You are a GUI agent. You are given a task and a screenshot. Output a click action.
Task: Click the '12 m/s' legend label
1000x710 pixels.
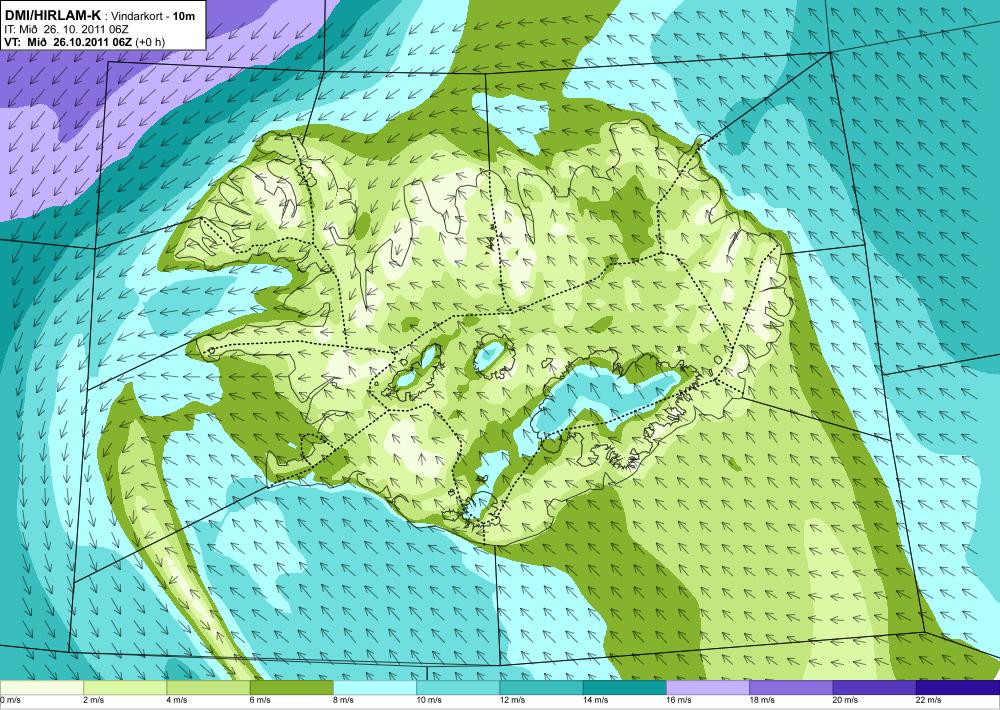point(513,700)
